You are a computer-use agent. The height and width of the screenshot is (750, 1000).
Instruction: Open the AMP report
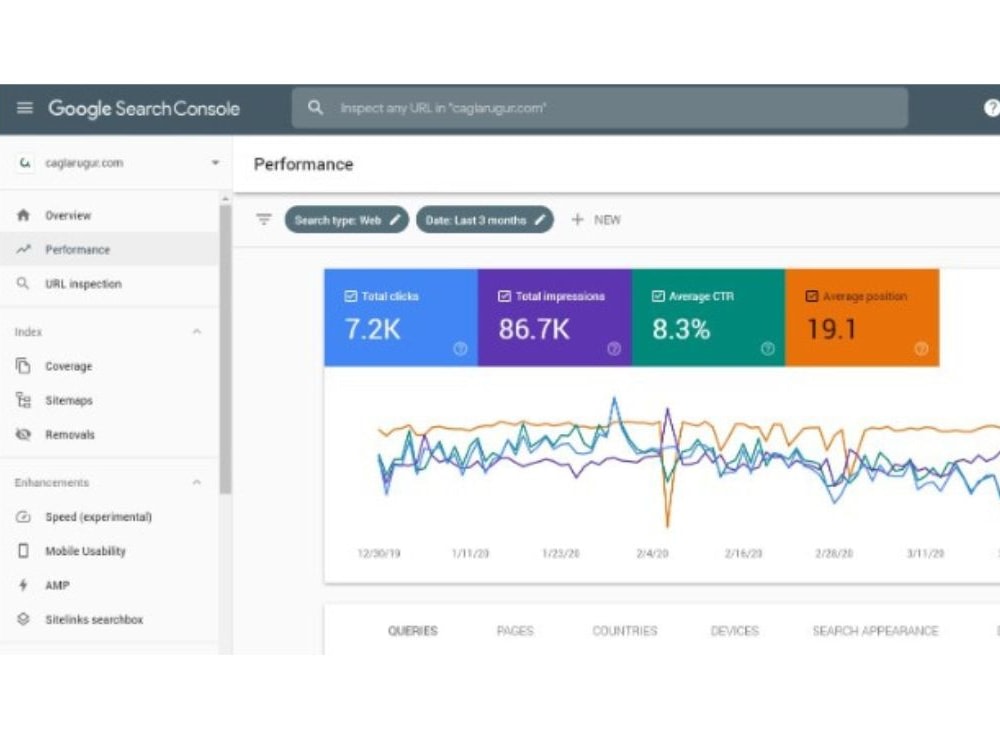57,585
